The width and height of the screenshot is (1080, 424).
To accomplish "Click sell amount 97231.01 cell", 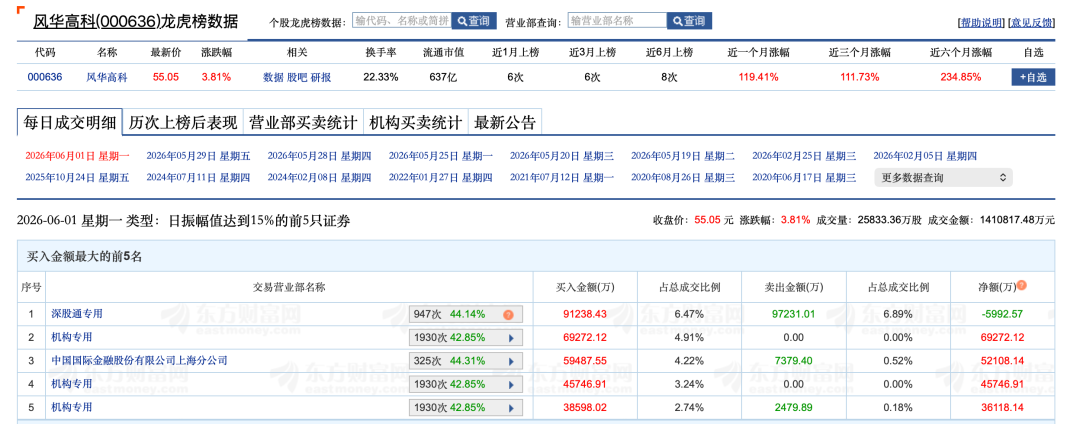I will tap(793, 314).
